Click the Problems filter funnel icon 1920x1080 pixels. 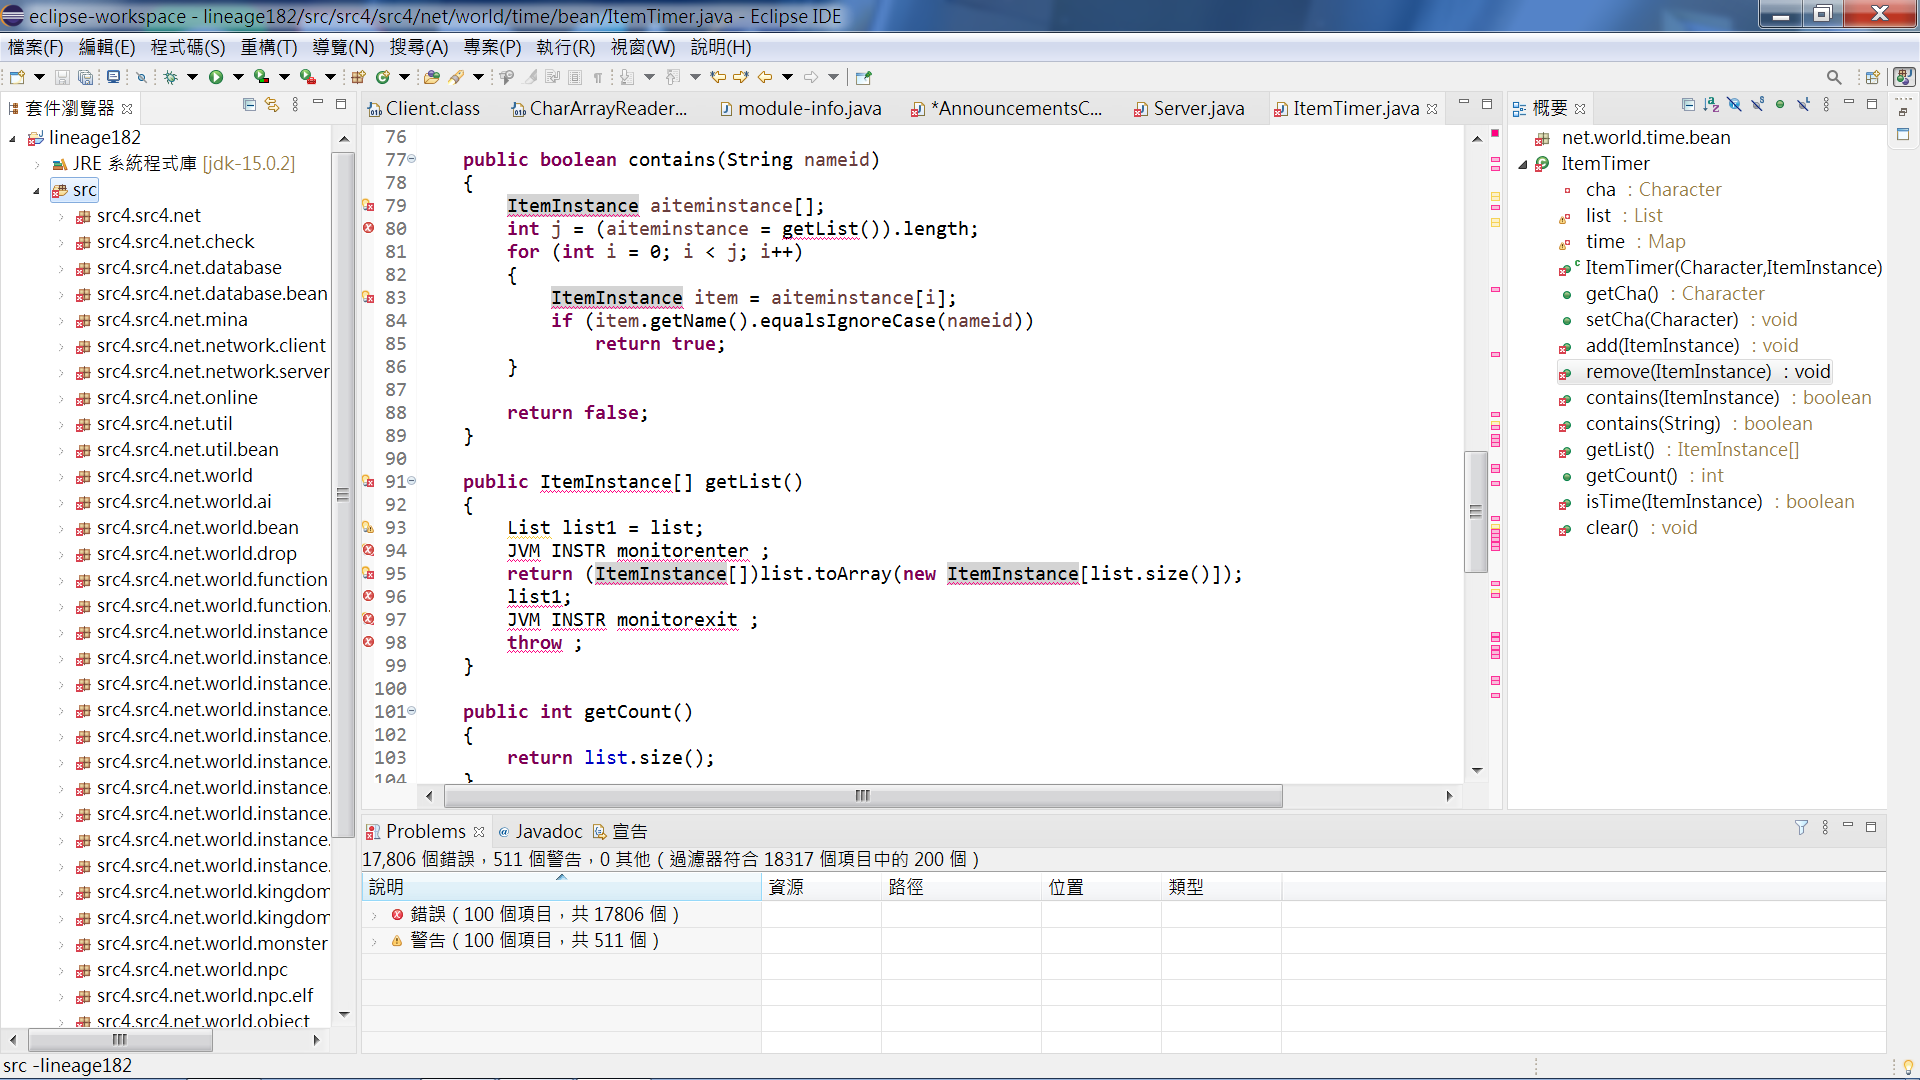click(1801, 828)
